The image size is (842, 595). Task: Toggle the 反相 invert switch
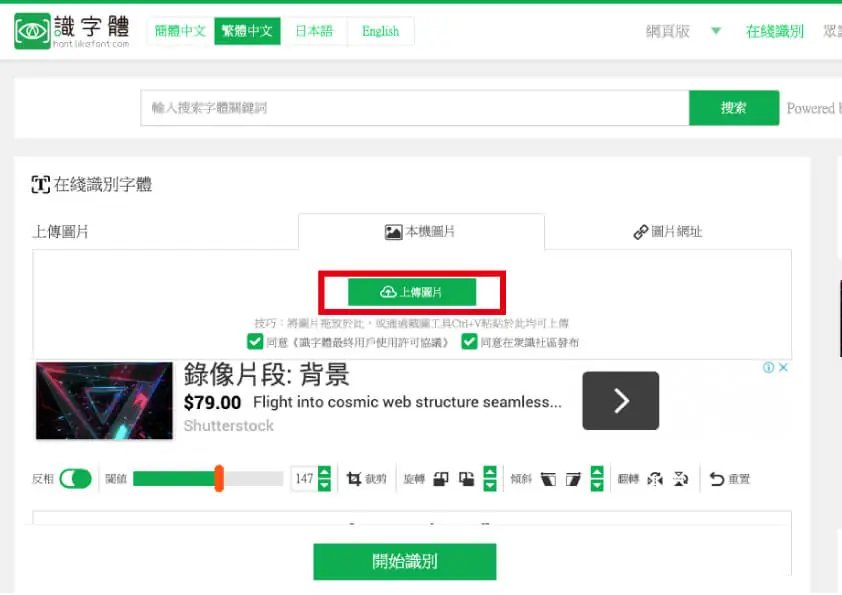(75, 478)
